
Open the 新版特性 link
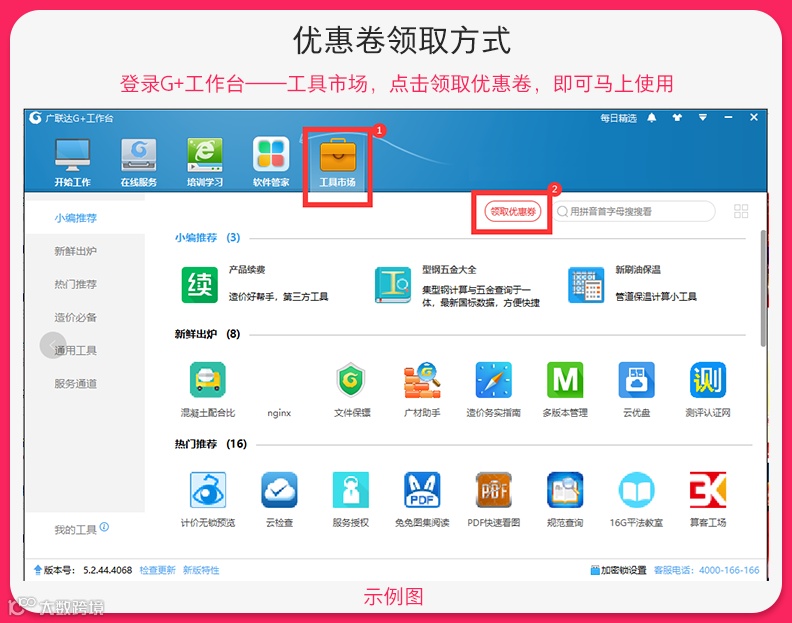201,570
